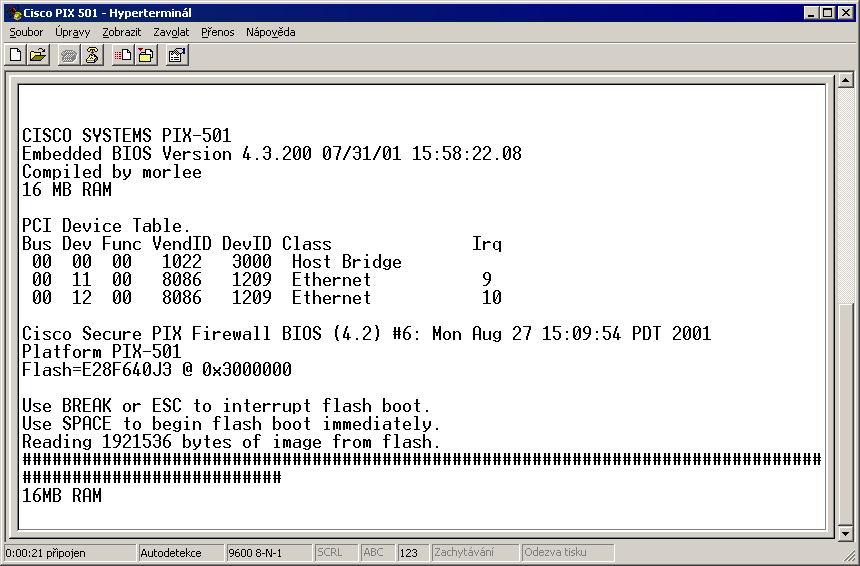Click the window resize grip corner
The image size is (860, 566).
click(849, 555)
